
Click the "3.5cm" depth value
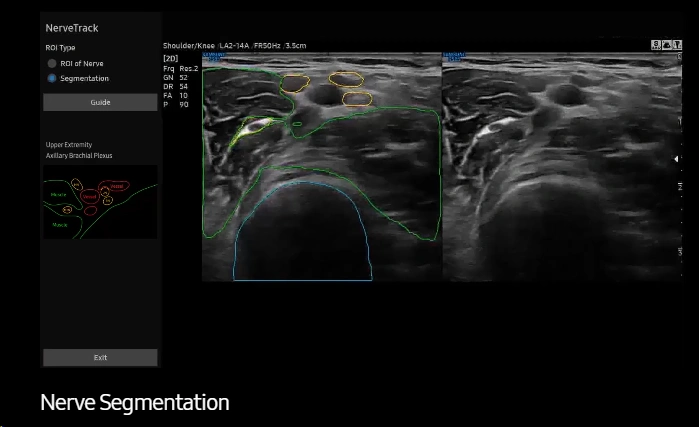[x=296, y=45]
